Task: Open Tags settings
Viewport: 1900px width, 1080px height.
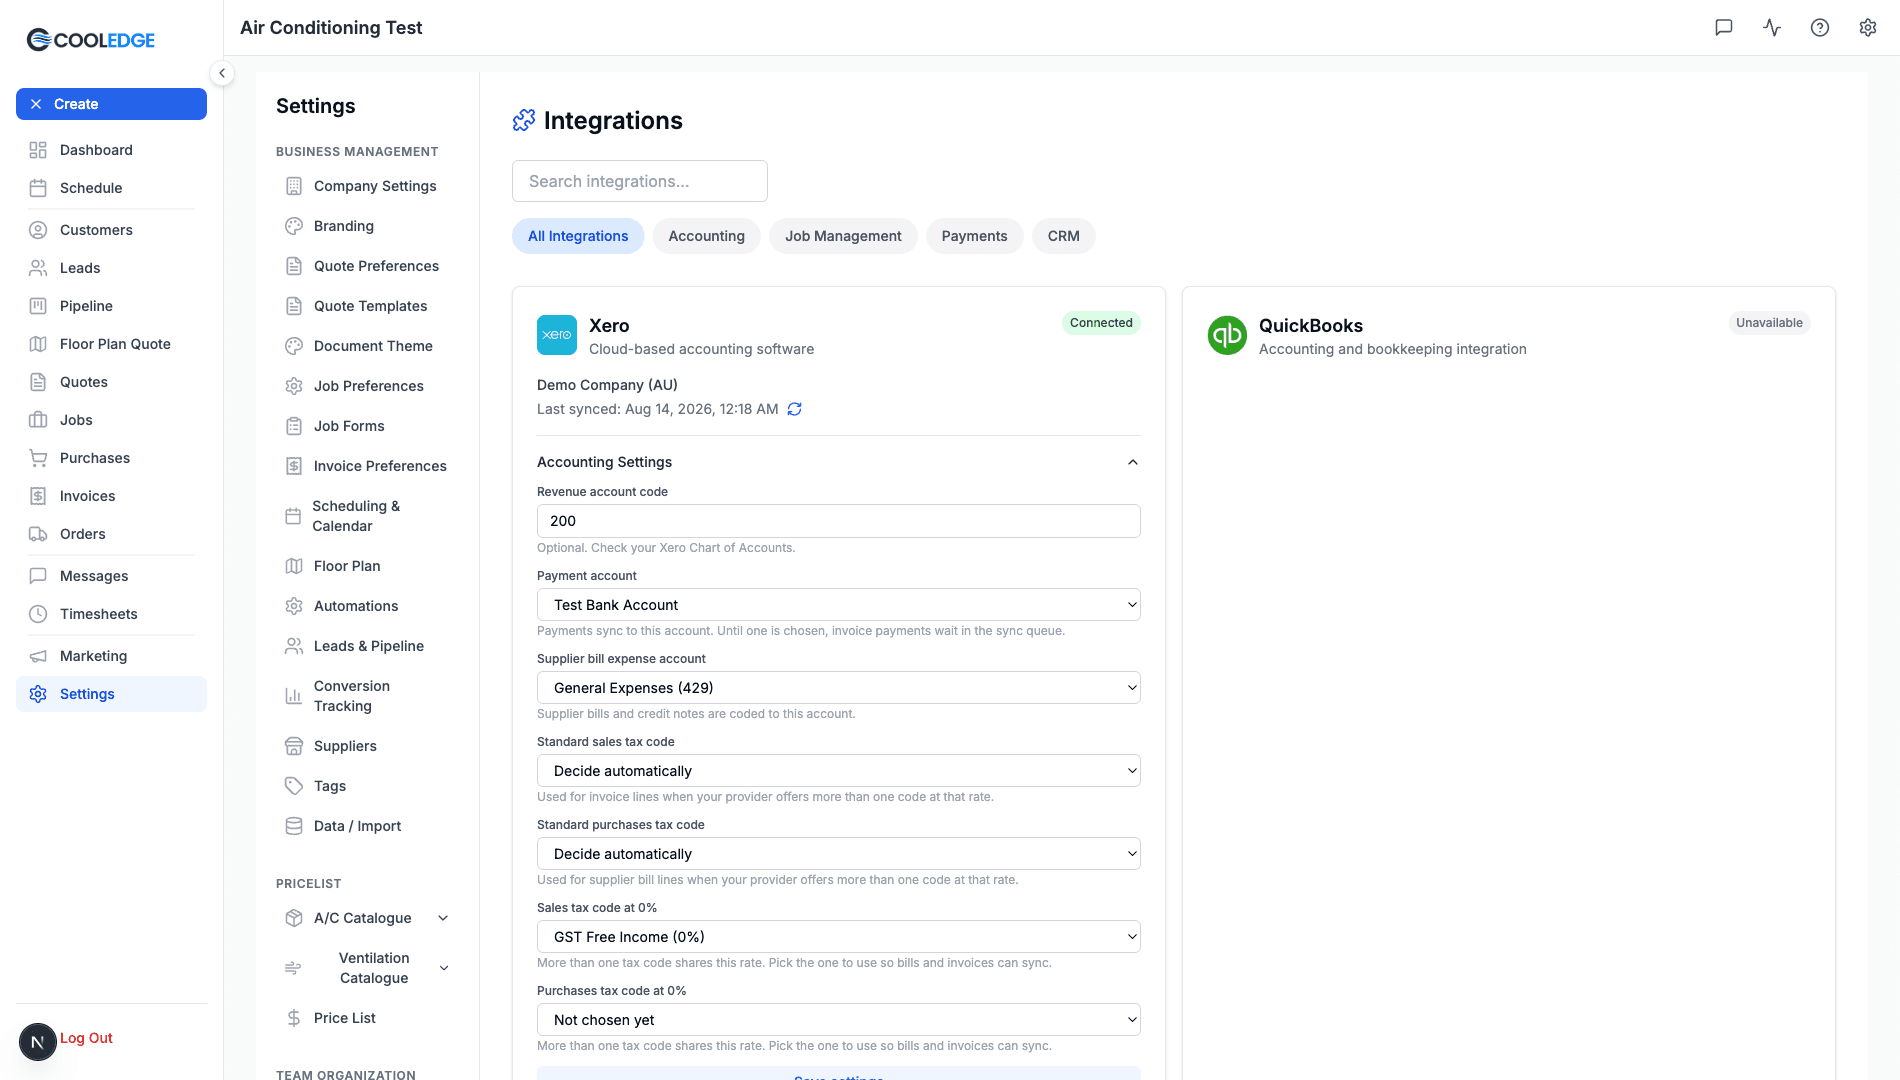Action: click(x=367, y=786)
